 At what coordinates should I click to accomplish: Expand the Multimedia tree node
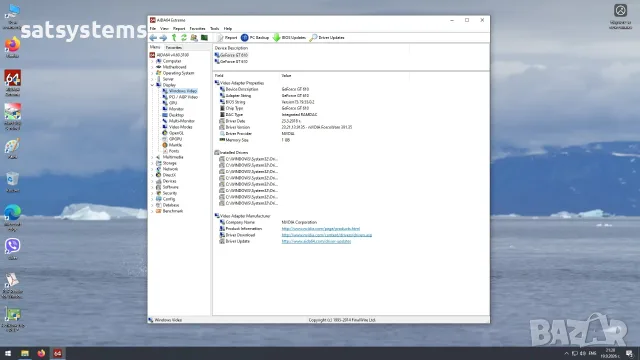[x=153, y=157]
